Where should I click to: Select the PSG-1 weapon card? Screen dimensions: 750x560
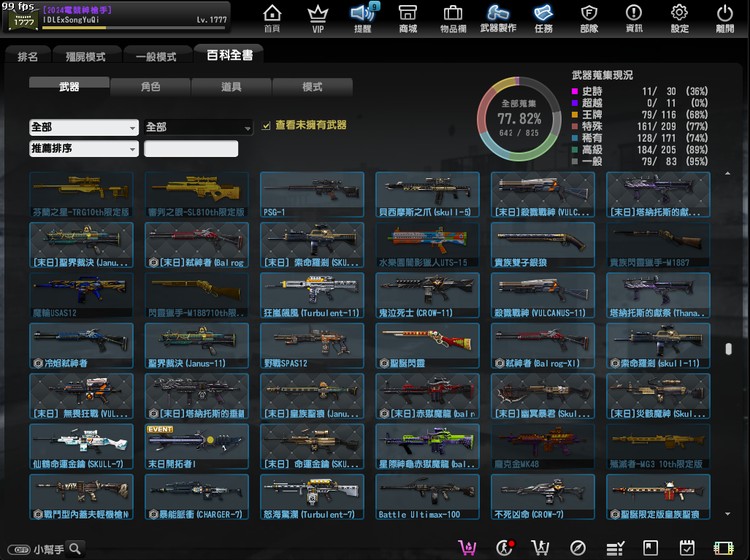click(312, 195)
